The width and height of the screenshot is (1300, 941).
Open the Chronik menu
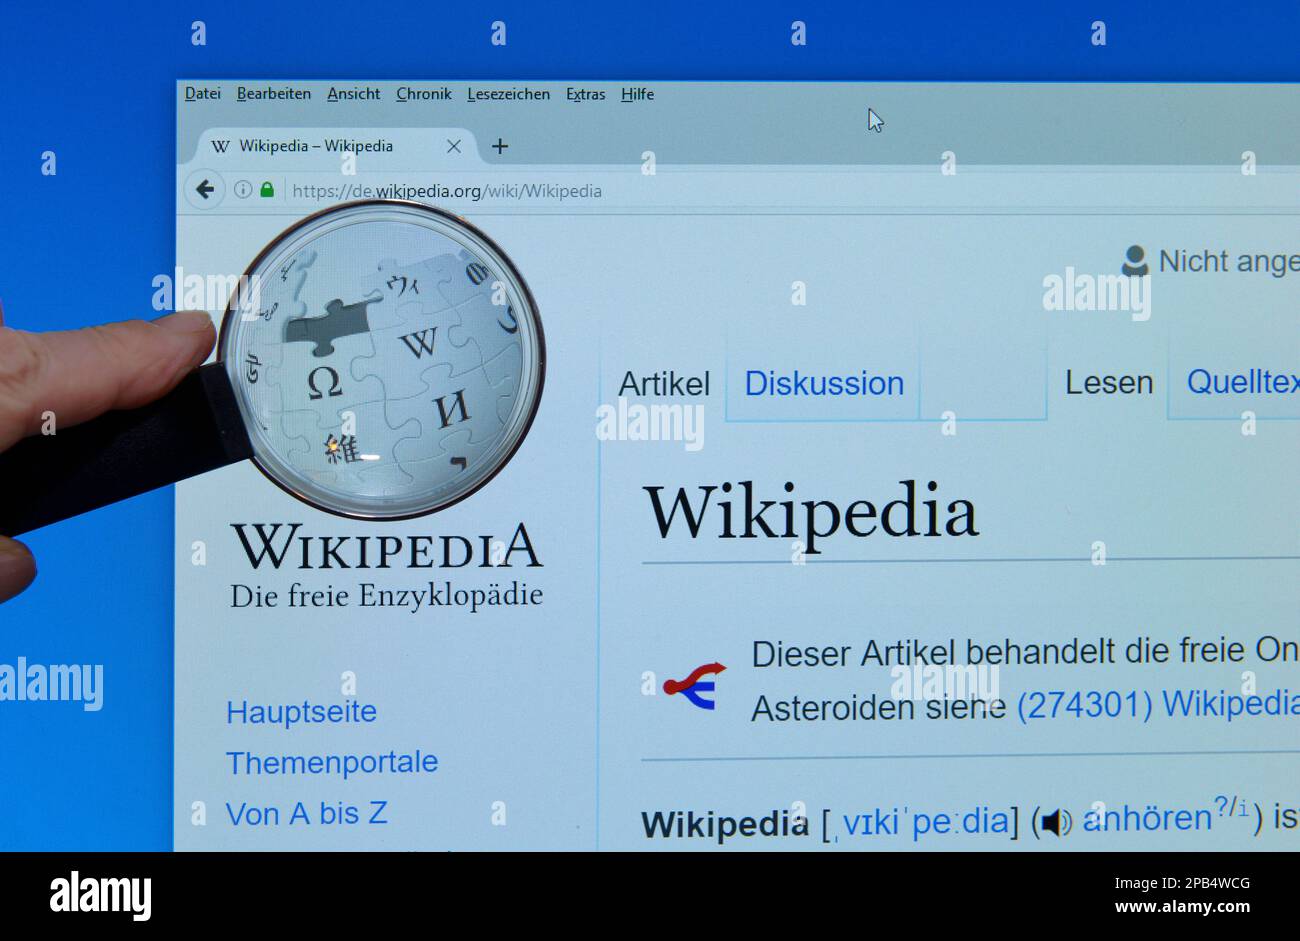tap(424, 94)
